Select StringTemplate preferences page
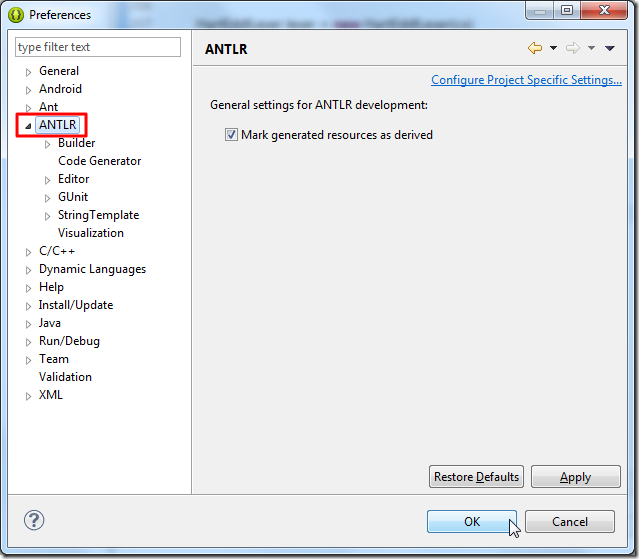Image resolution: width=639 pixels, height=559 pixels. click(98, 215)
